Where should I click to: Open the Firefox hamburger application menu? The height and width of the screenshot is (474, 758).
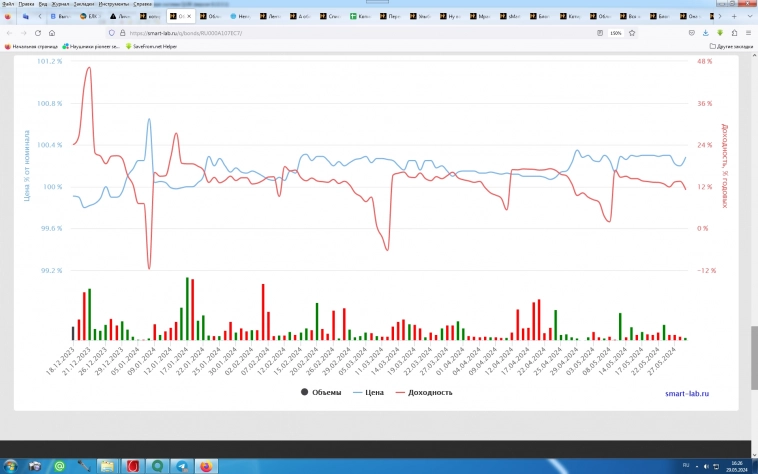(x=748, y=32)
